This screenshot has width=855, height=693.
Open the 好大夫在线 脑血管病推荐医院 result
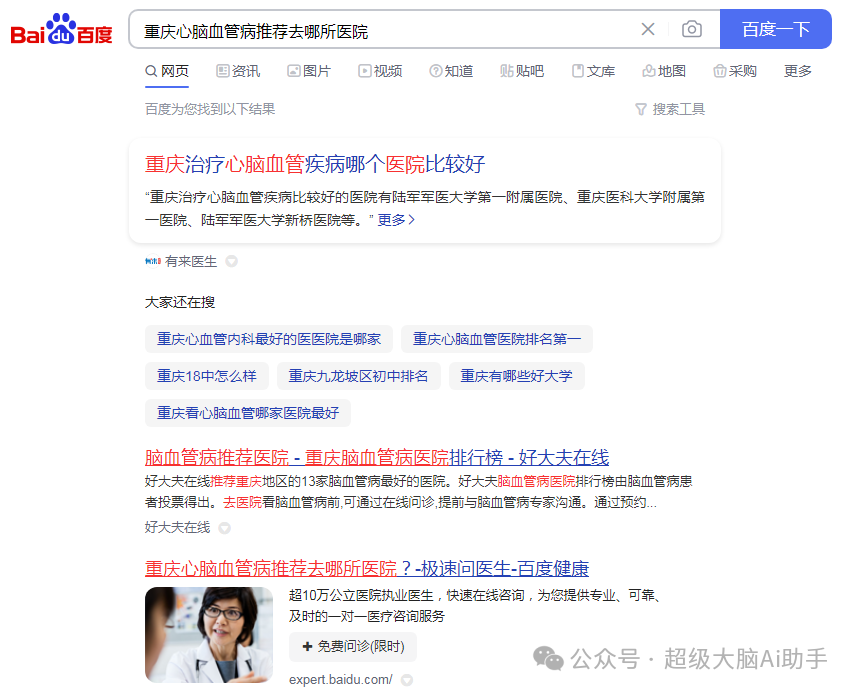coord(377,457)
